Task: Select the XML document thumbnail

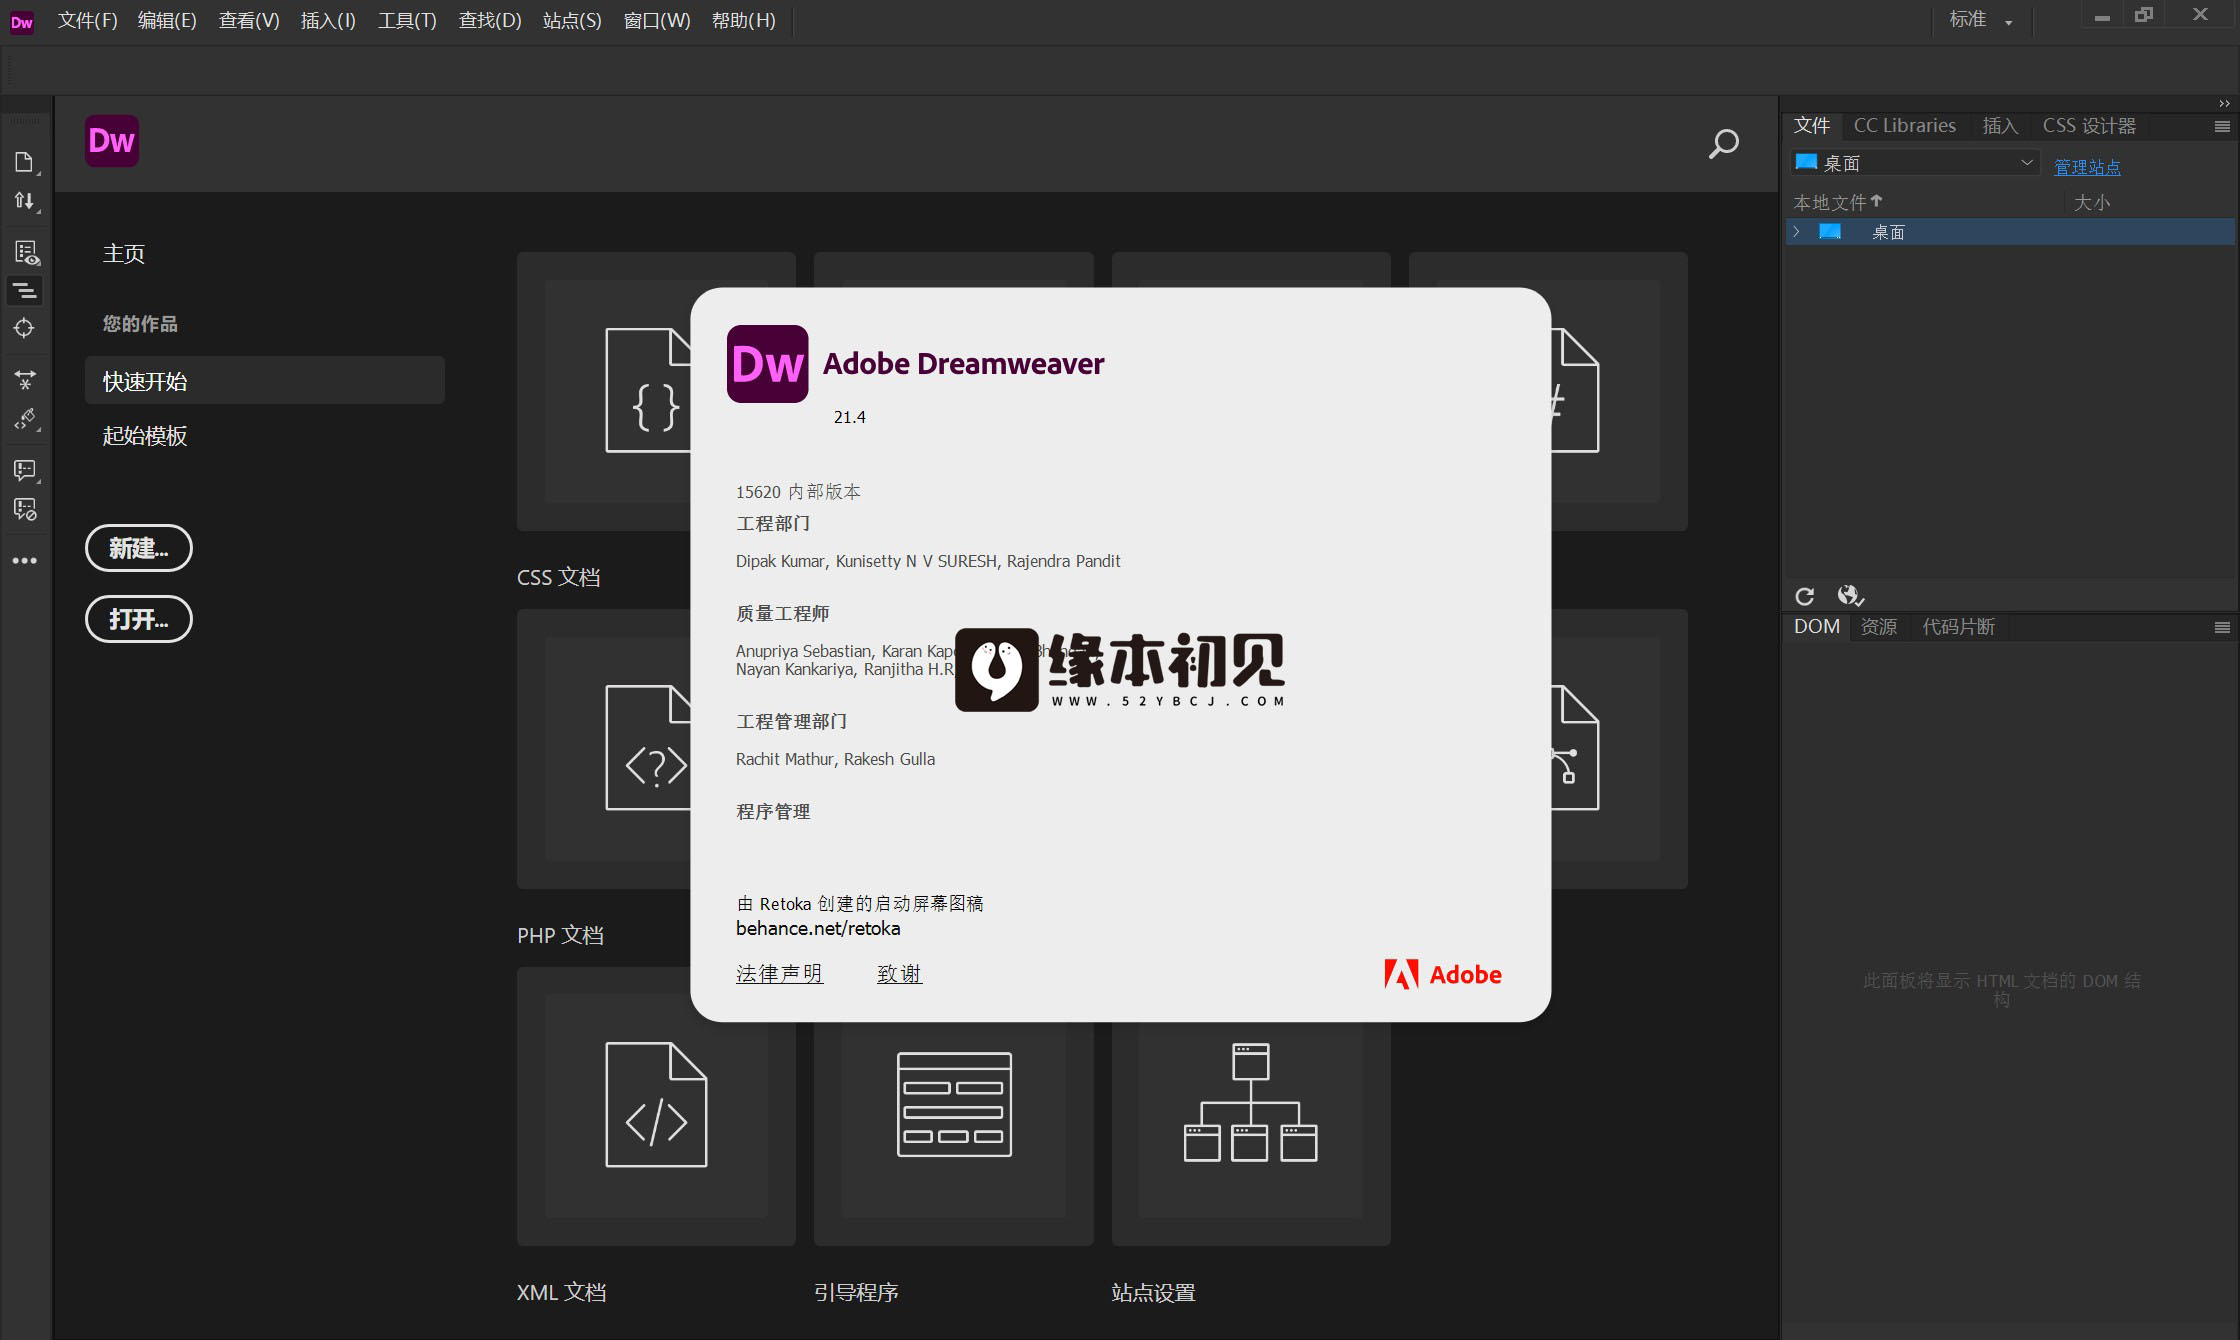Action: (656, 1105)
